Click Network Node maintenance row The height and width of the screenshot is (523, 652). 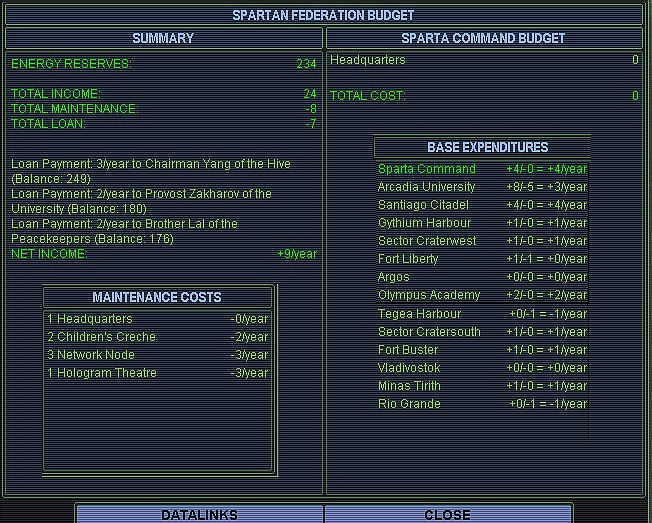[158, 355]
